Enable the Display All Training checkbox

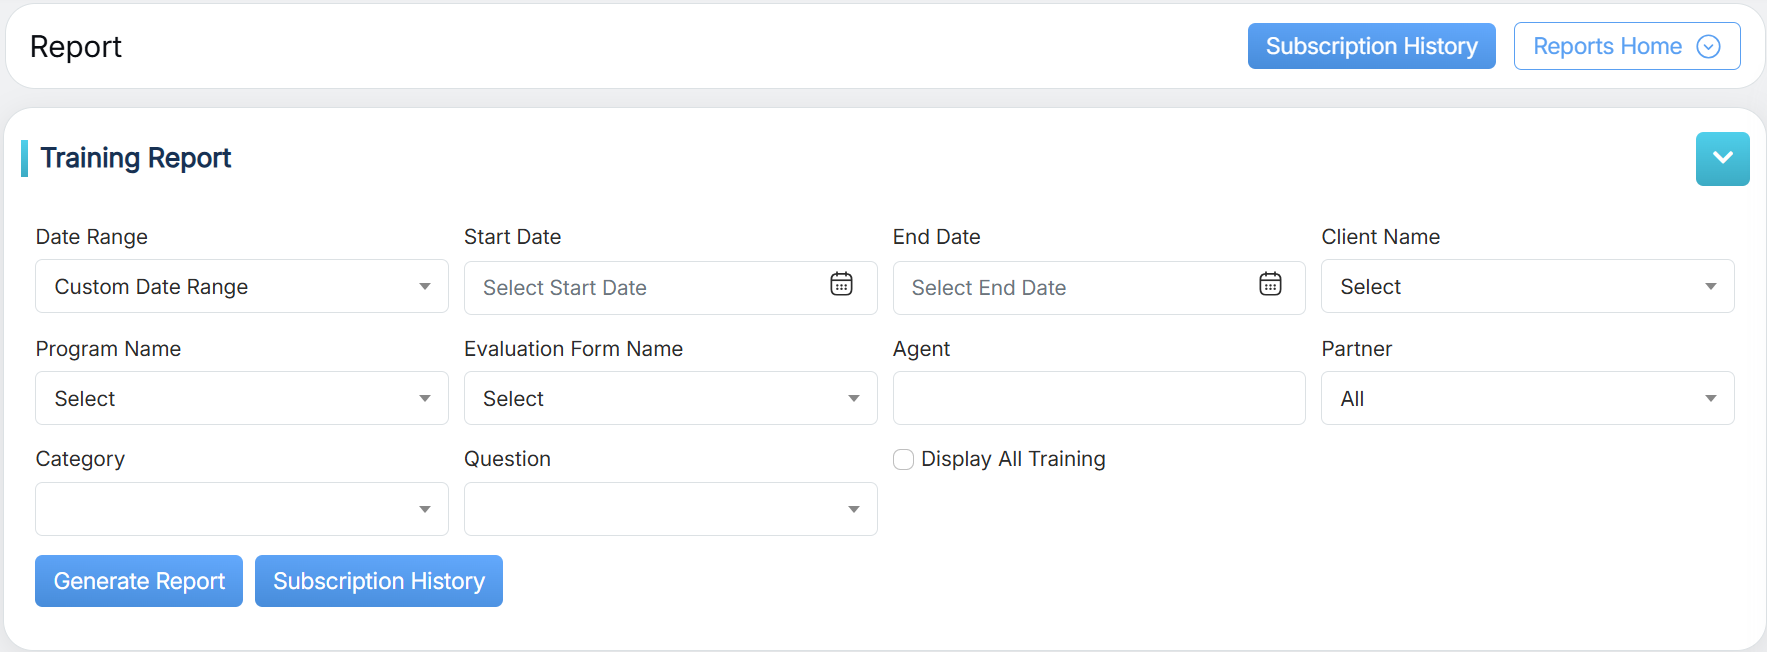[x=903, y=459]
